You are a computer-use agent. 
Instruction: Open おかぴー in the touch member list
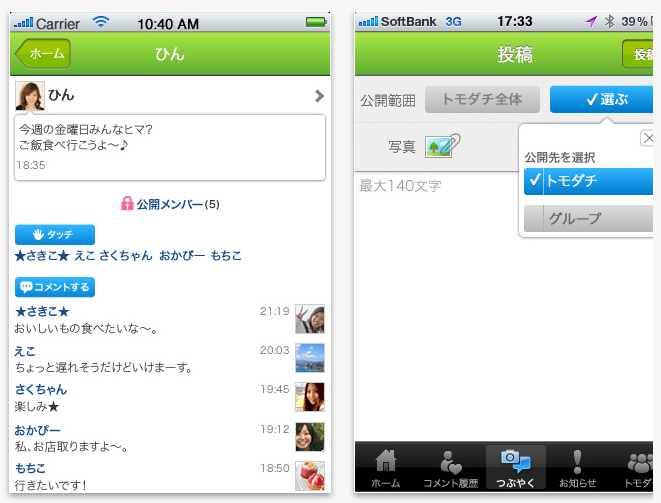pyautogui.click(x=182, y=256)
